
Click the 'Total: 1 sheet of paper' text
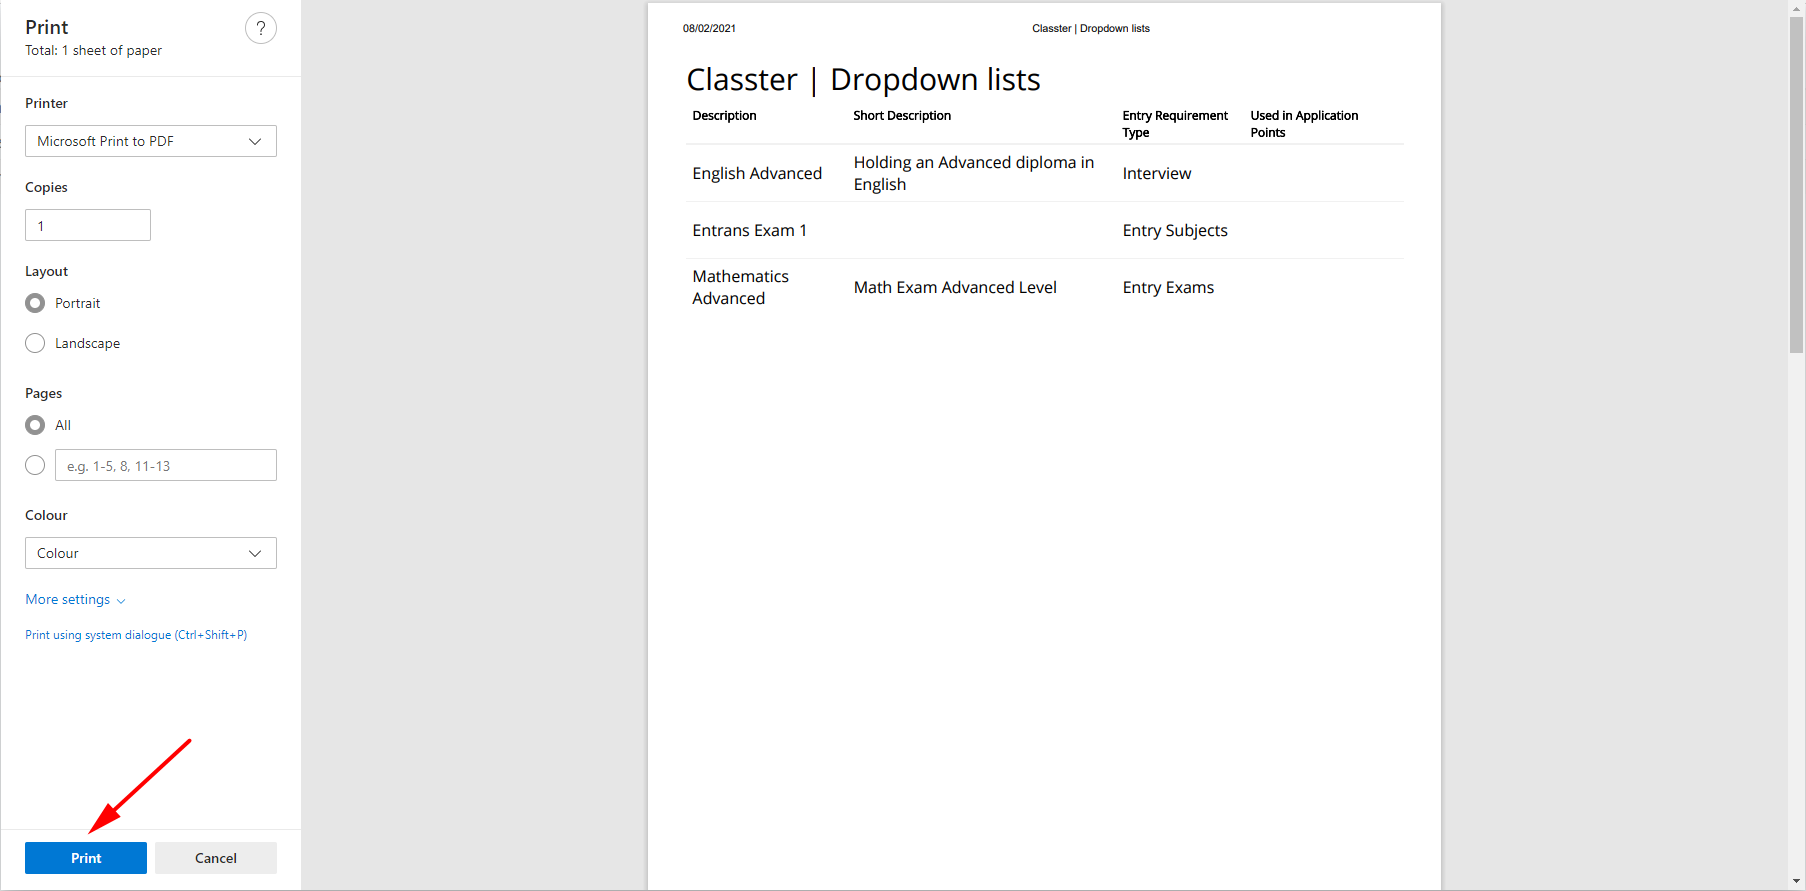(x=93, y=50)
